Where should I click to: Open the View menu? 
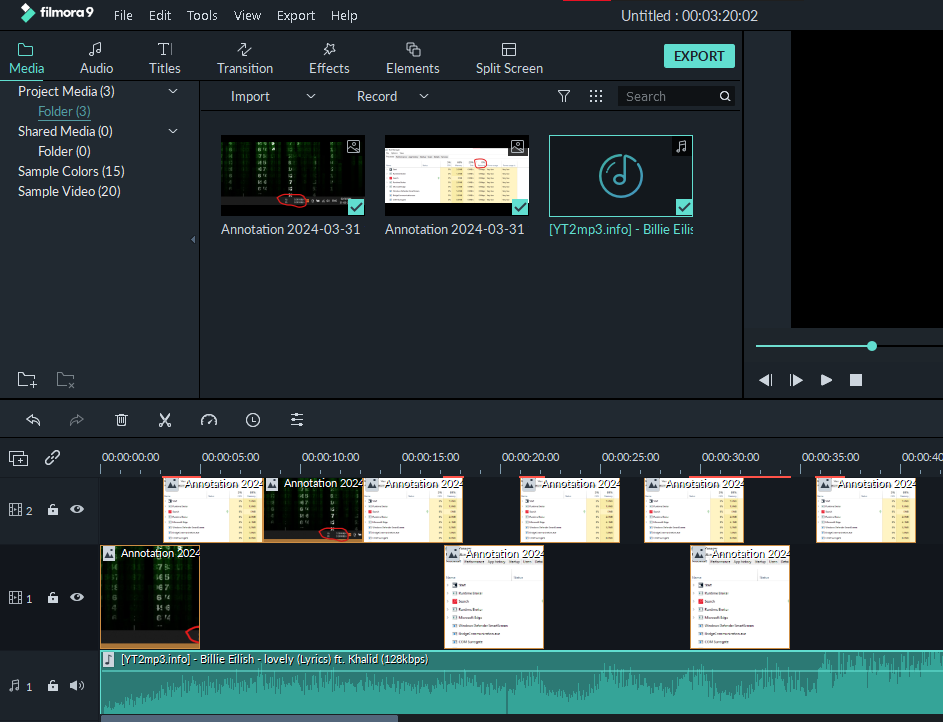point(247,16)
